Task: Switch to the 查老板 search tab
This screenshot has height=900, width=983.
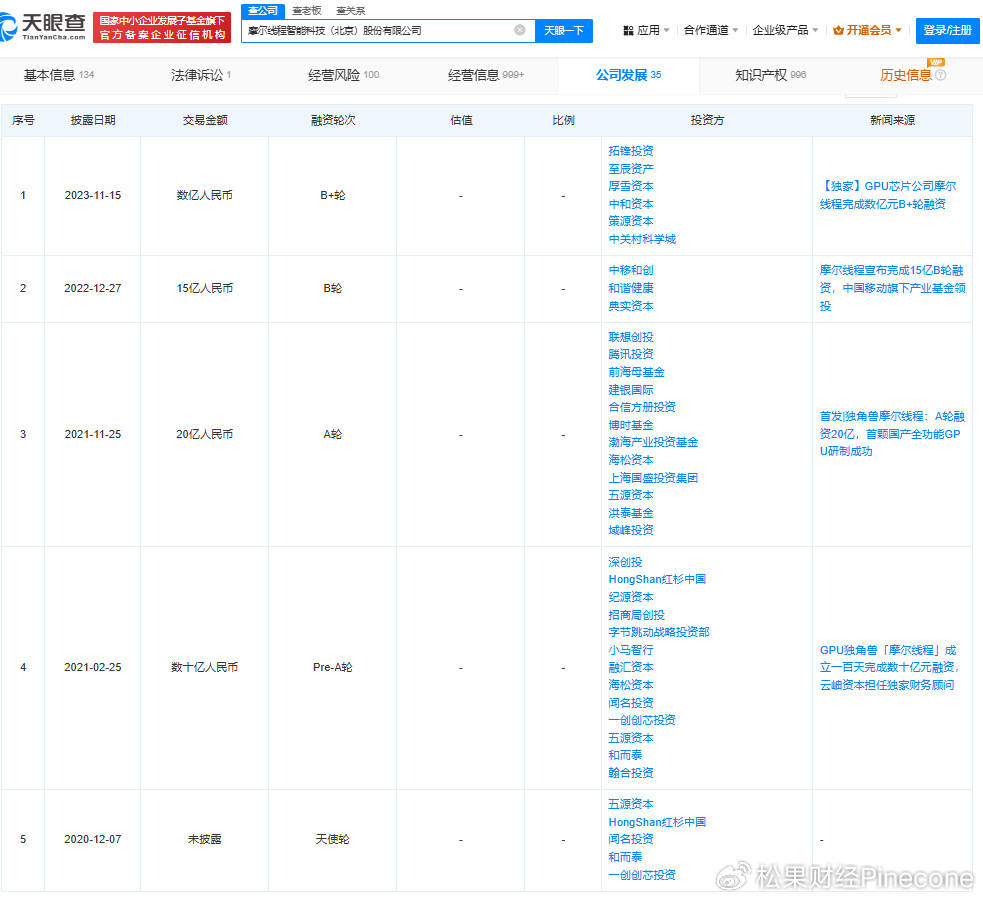Action: [x=307, y=10]
